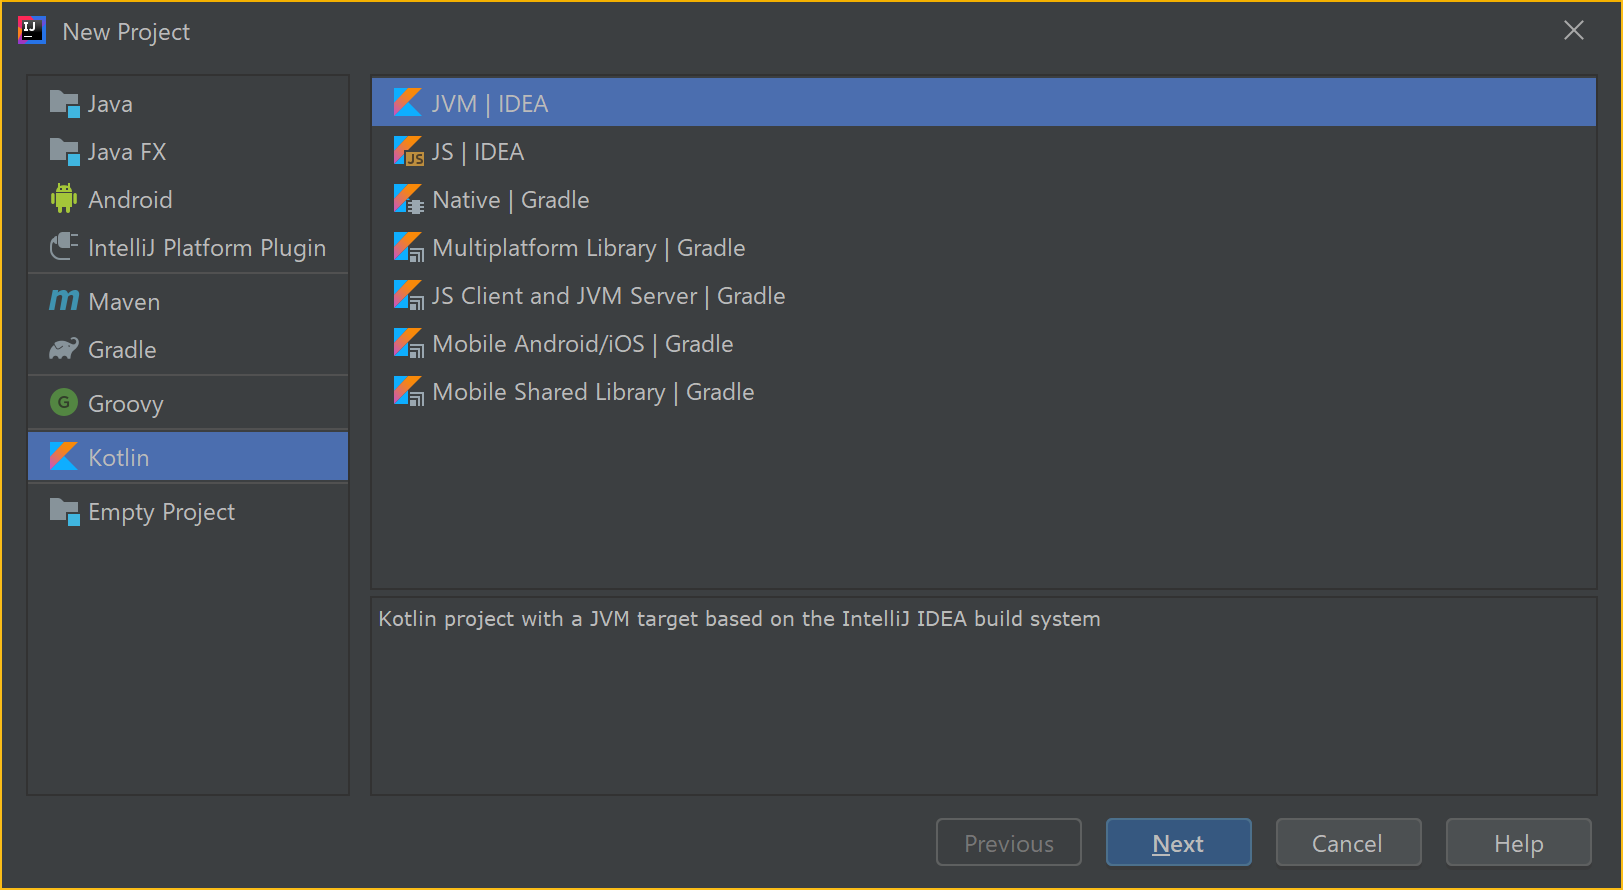This screenshot has height=890, width=1623.
Task: Select the Groovy icon
Action: click(x=62, y=402)
